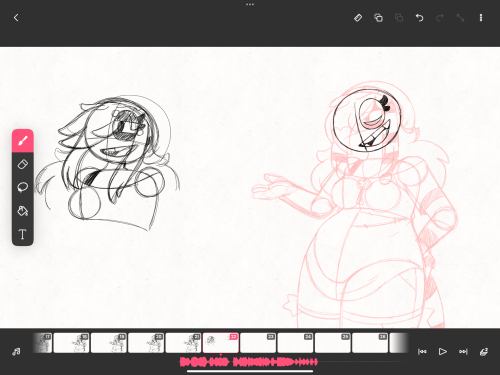
Task: Play the animation
Action: point(443,352)
